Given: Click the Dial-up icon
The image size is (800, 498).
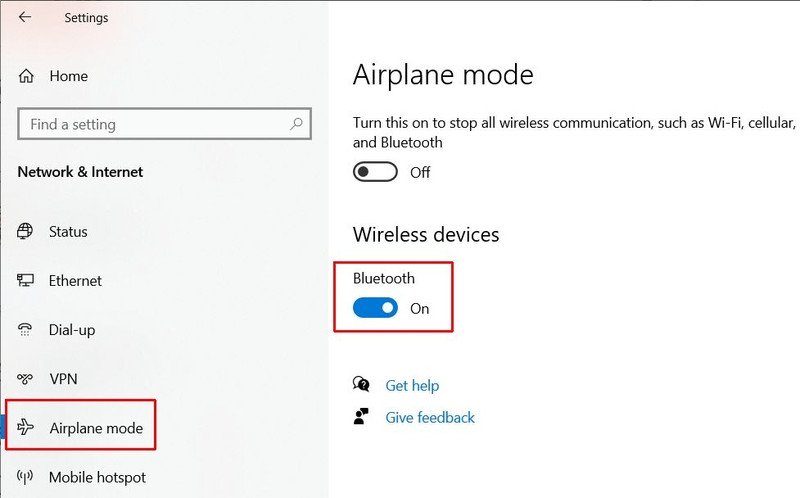Looking at the screenshot, I should tap(27, 330).
